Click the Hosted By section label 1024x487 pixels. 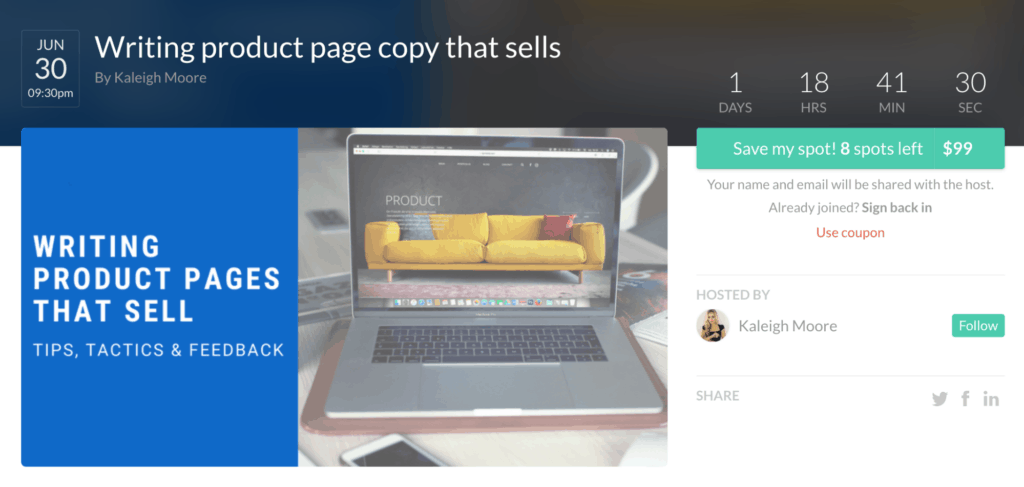click(x=733, y=295)
